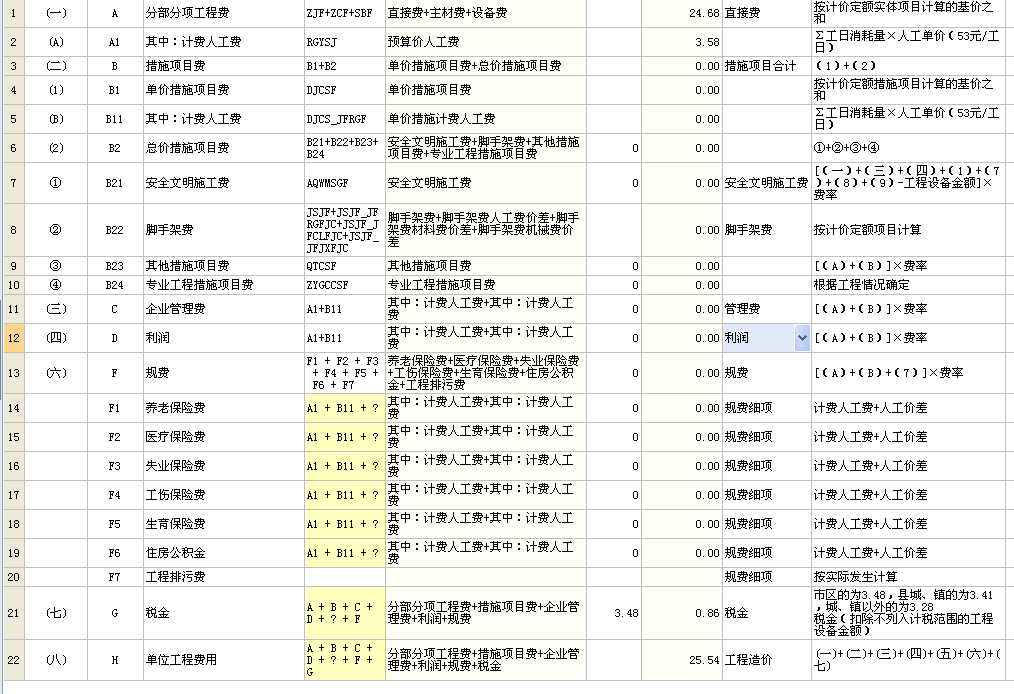This screenshot has width=1014, height=694.
Task: Click the formula cell ZJF+ZCF+SBF
Action: [345, 13]
